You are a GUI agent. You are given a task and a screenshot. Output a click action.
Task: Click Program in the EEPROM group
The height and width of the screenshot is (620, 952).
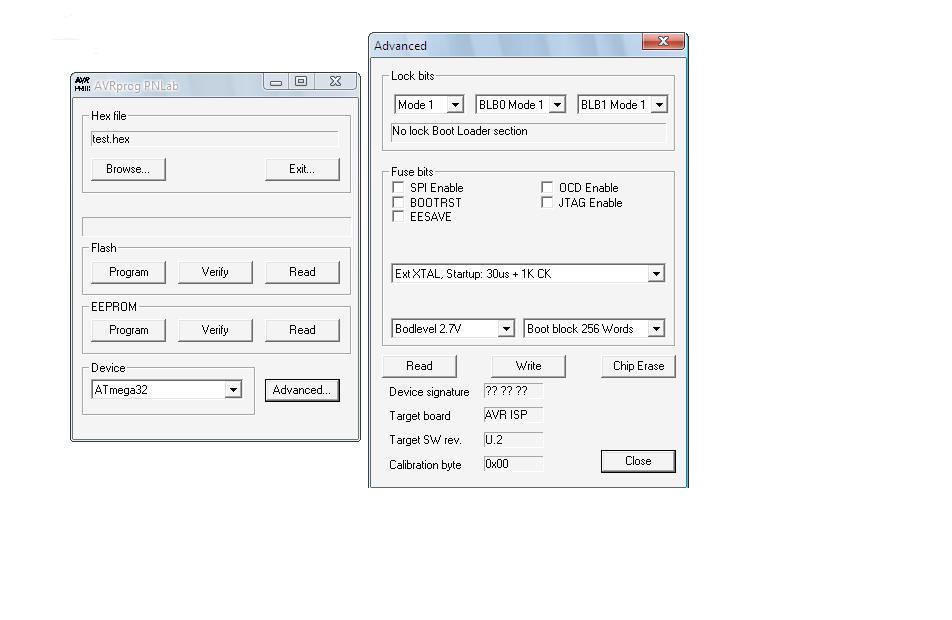(x=128, y=330)
